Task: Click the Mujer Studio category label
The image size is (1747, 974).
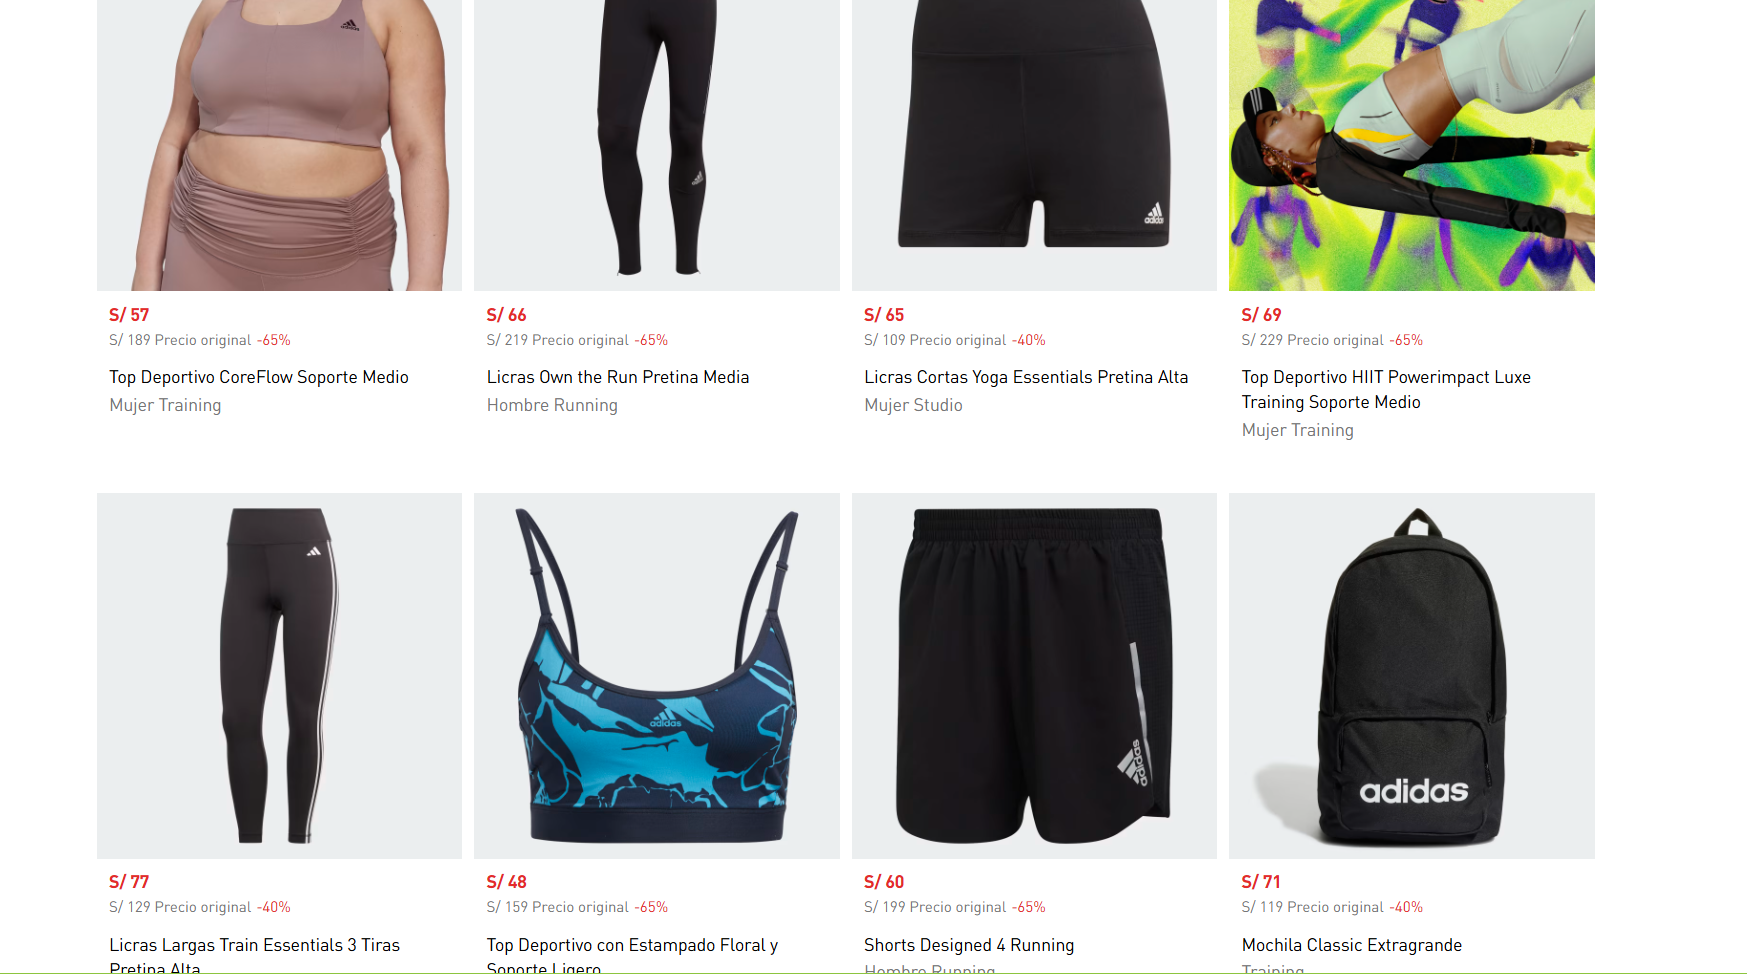Action: [913, 405]
